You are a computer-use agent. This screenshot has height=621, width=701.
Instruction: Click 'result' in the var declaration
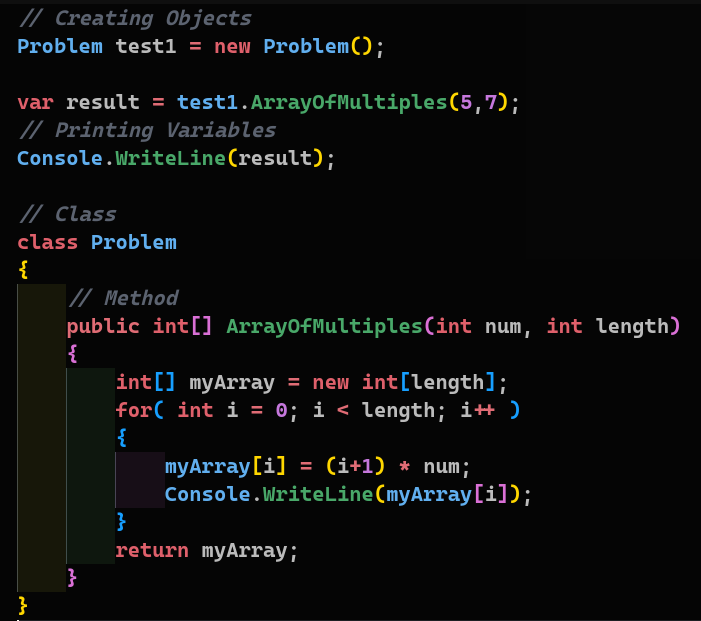tap(103, 102)
